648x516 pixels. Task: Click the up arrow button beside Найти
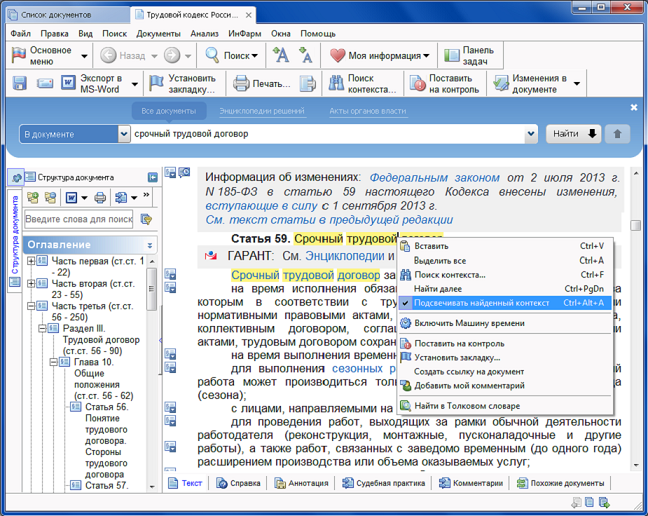(617, 134)
